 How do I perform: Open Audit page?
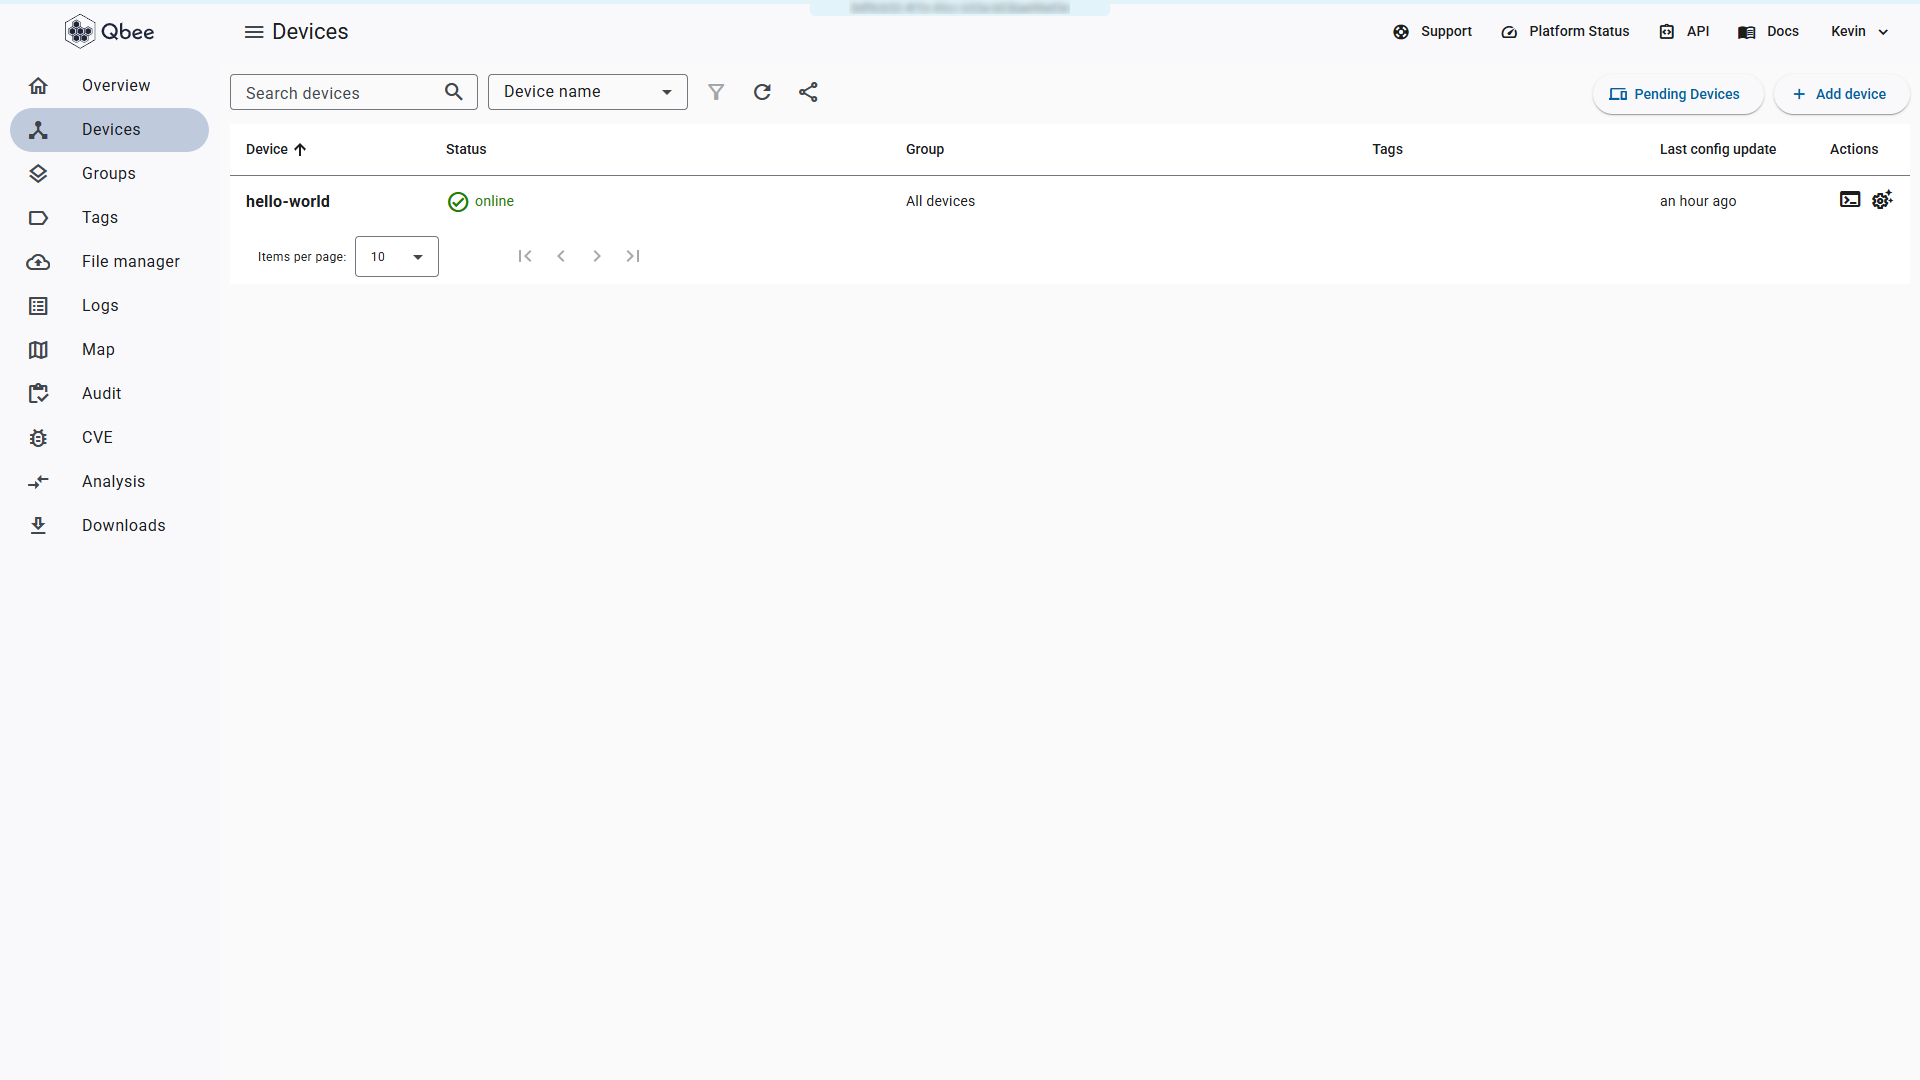[109, 394]
